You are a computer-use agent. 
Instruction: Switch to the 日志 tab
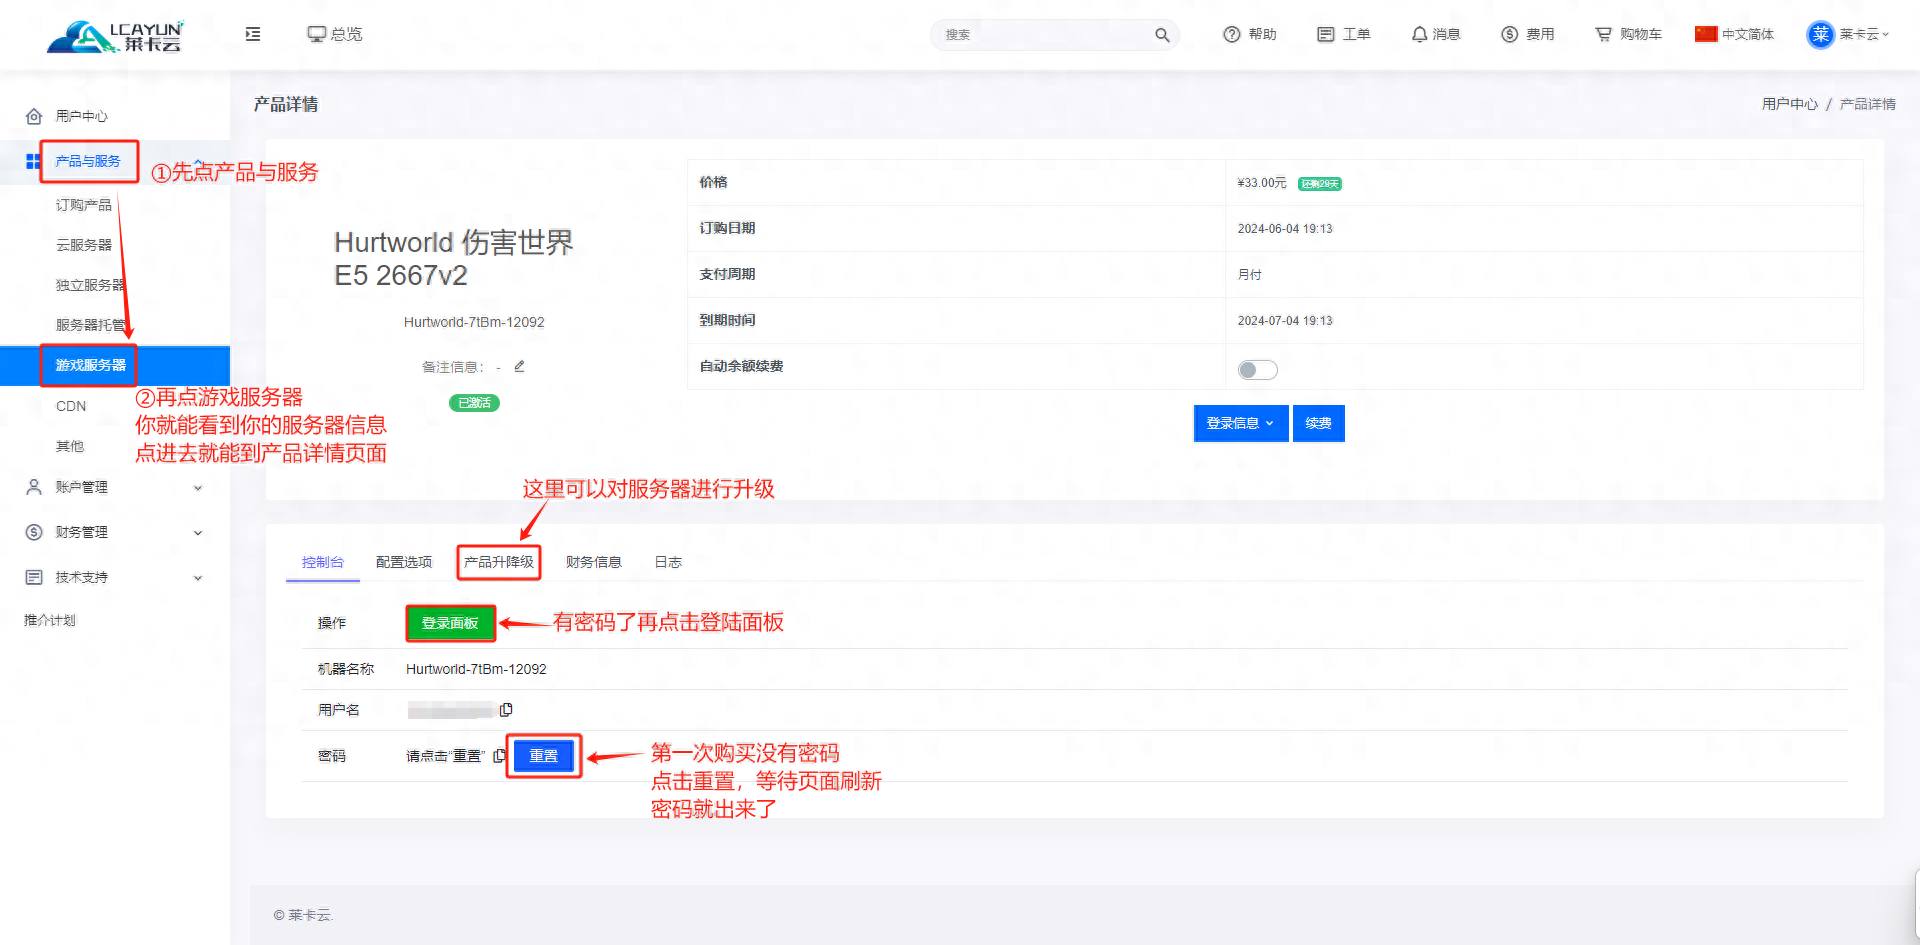tap(668, 562)
